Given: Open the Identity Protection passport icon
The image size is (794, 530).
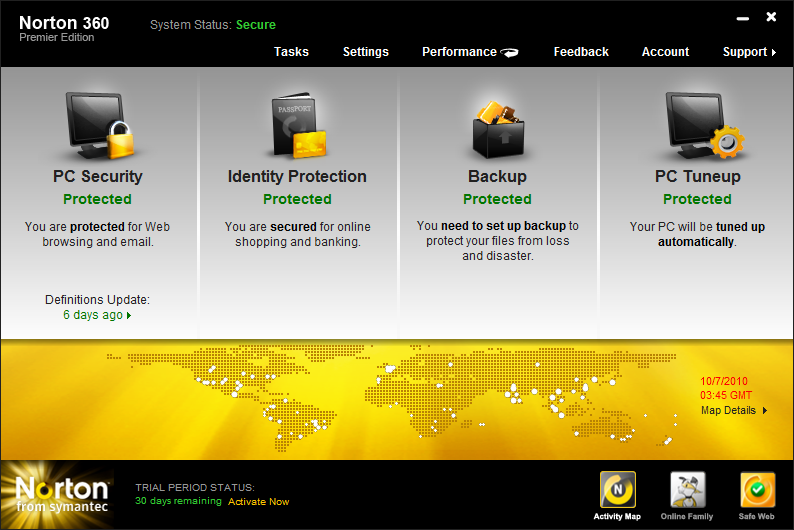Looking at the screenshot, I should click(x=297, y=125).
